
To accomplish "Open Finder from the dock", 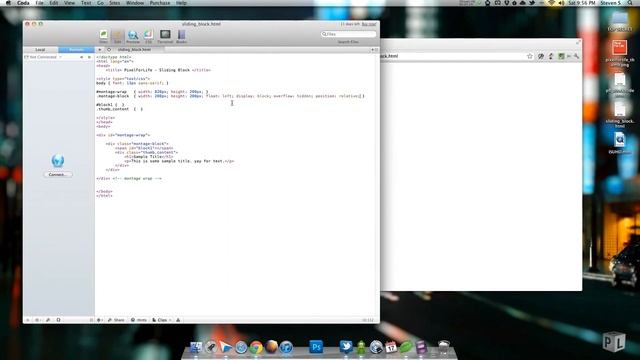I will point(196,347).
